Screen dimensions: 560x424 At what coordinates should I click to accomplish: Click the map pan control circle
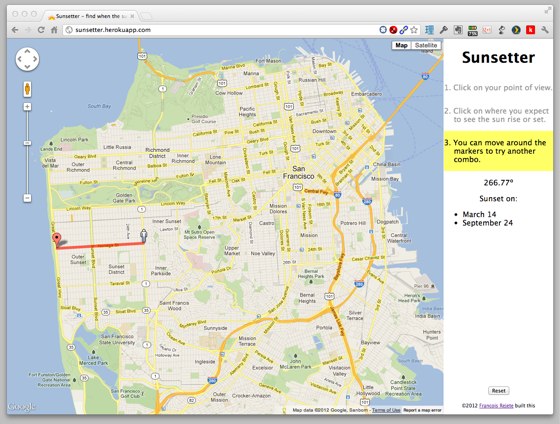tap(27, 59)
